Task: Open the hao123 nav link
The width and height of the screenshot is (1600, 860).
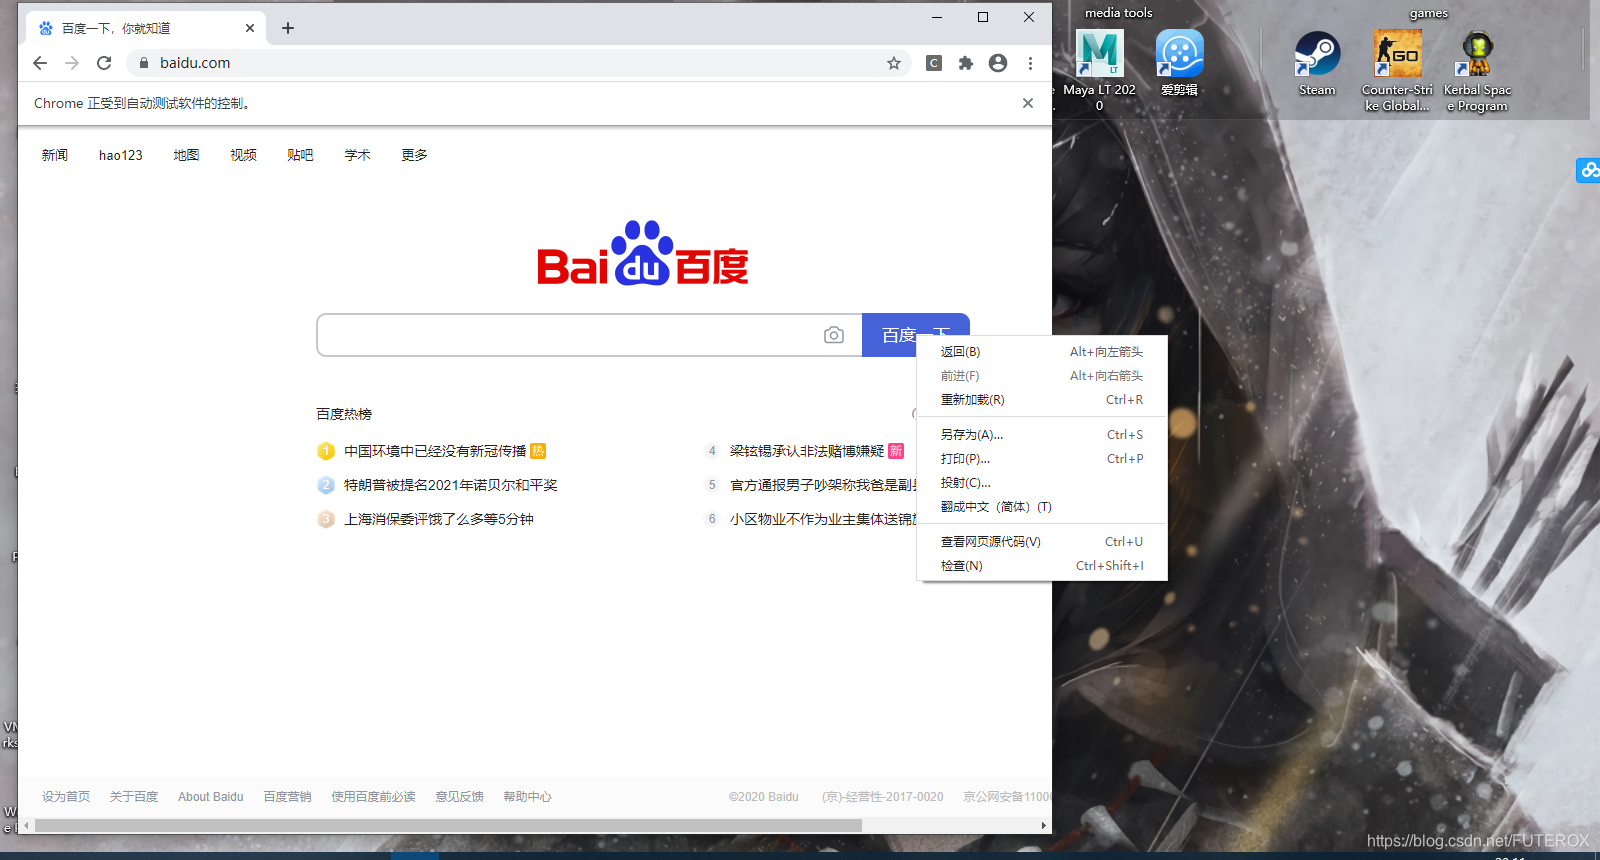Action: tap(121, 155)
